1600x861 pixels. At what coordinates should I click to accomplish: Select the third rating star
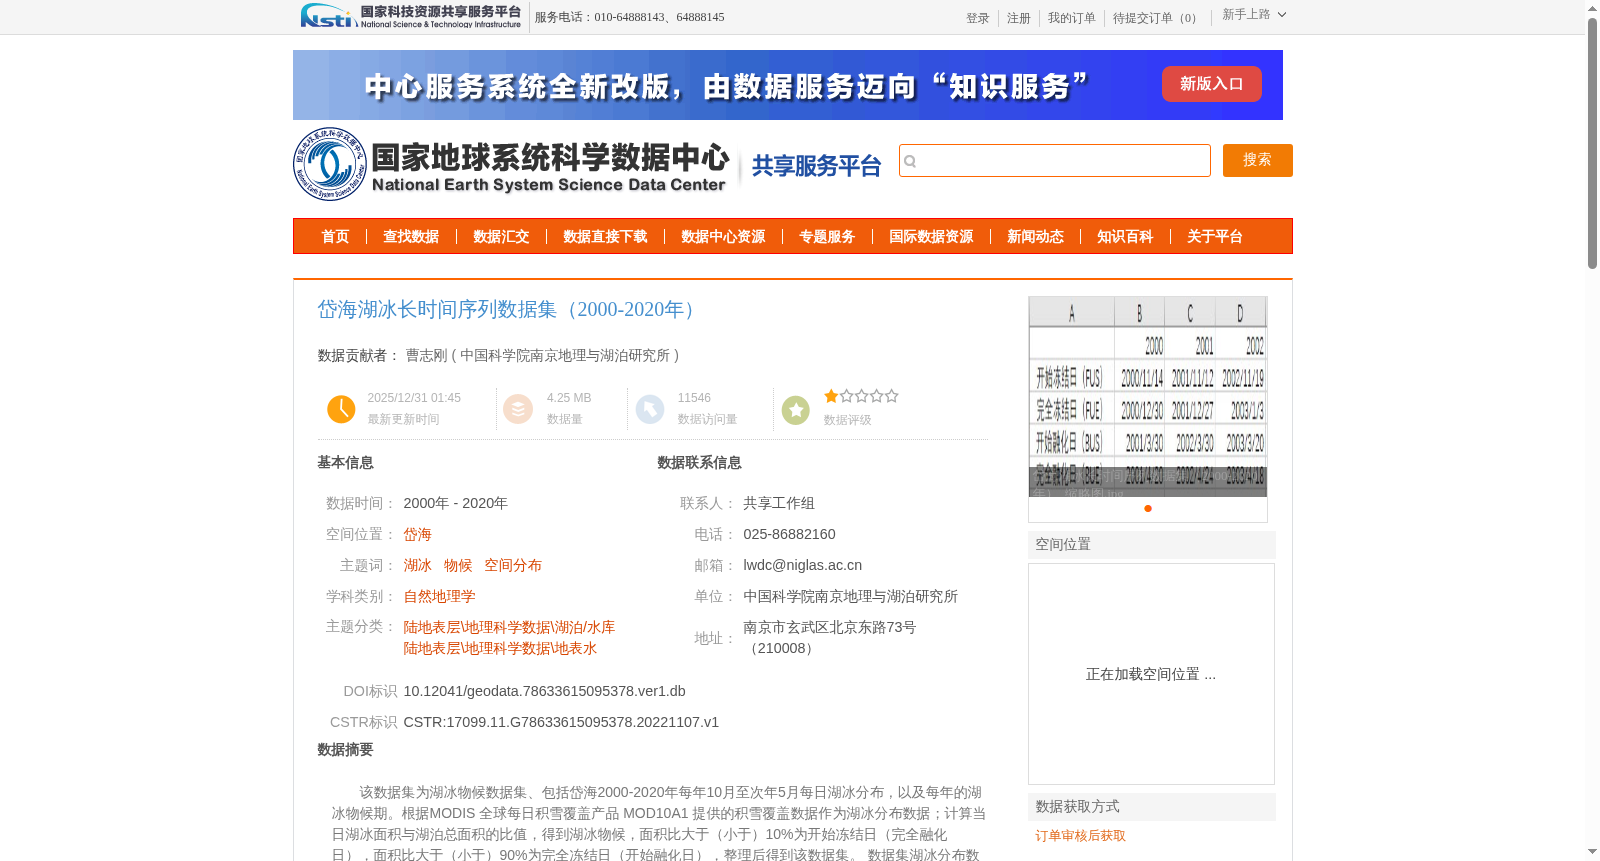861,396
